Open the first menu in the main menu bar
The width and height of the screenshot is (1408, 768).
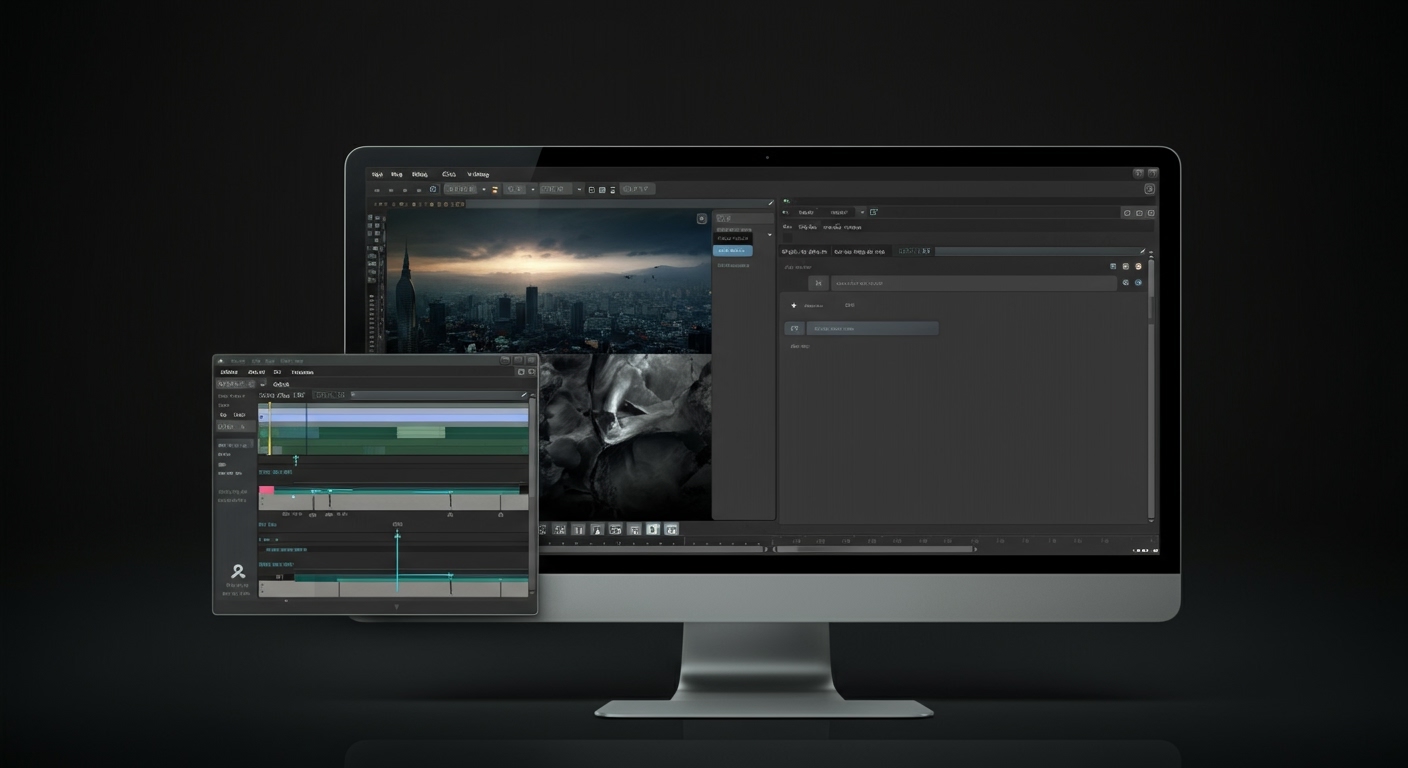[377, 174]
